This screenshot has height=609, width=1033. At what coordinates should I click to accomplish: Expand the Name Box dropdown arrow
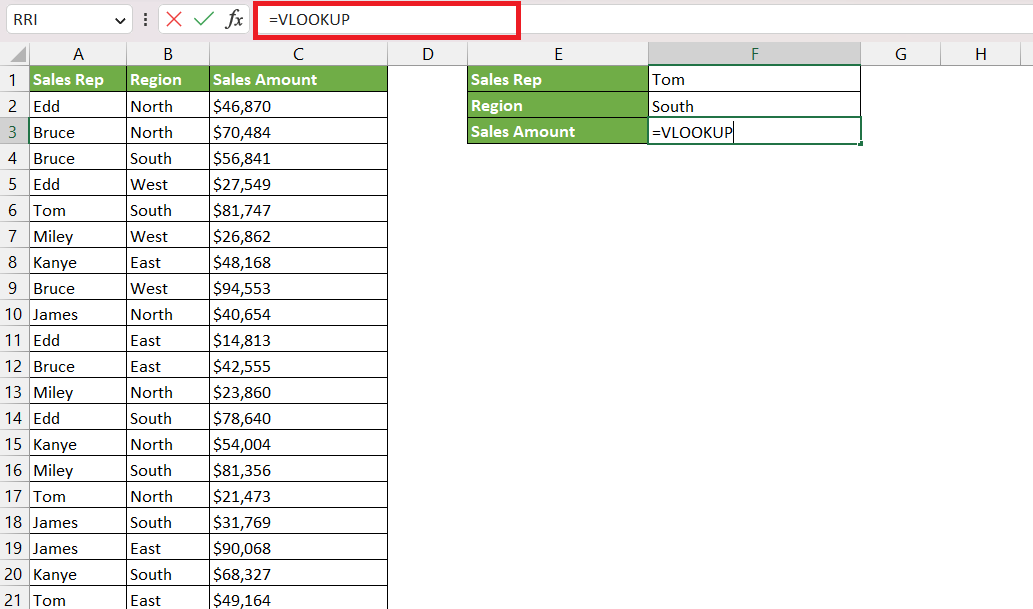coord(120,20)
